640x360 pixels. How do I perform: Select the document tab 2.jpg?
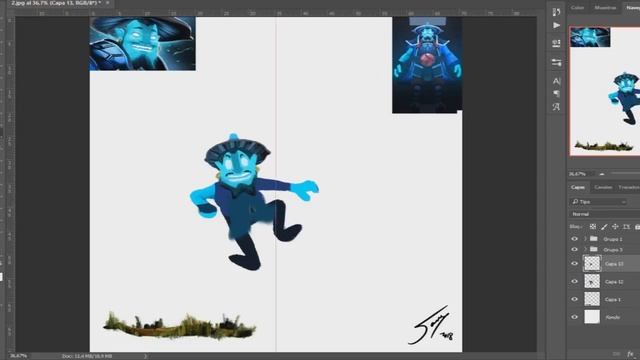pos(56,3)
